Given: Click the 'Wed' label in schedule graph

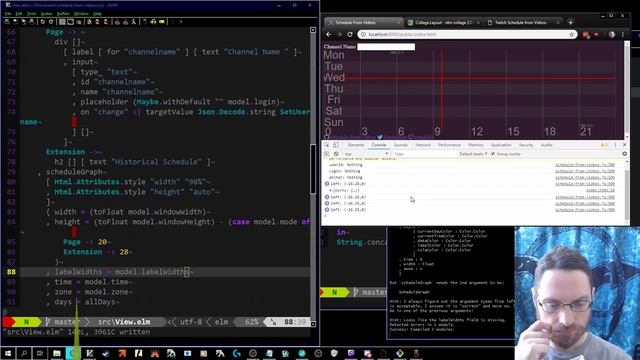Looking at the screenshot, I should (334, 78).
